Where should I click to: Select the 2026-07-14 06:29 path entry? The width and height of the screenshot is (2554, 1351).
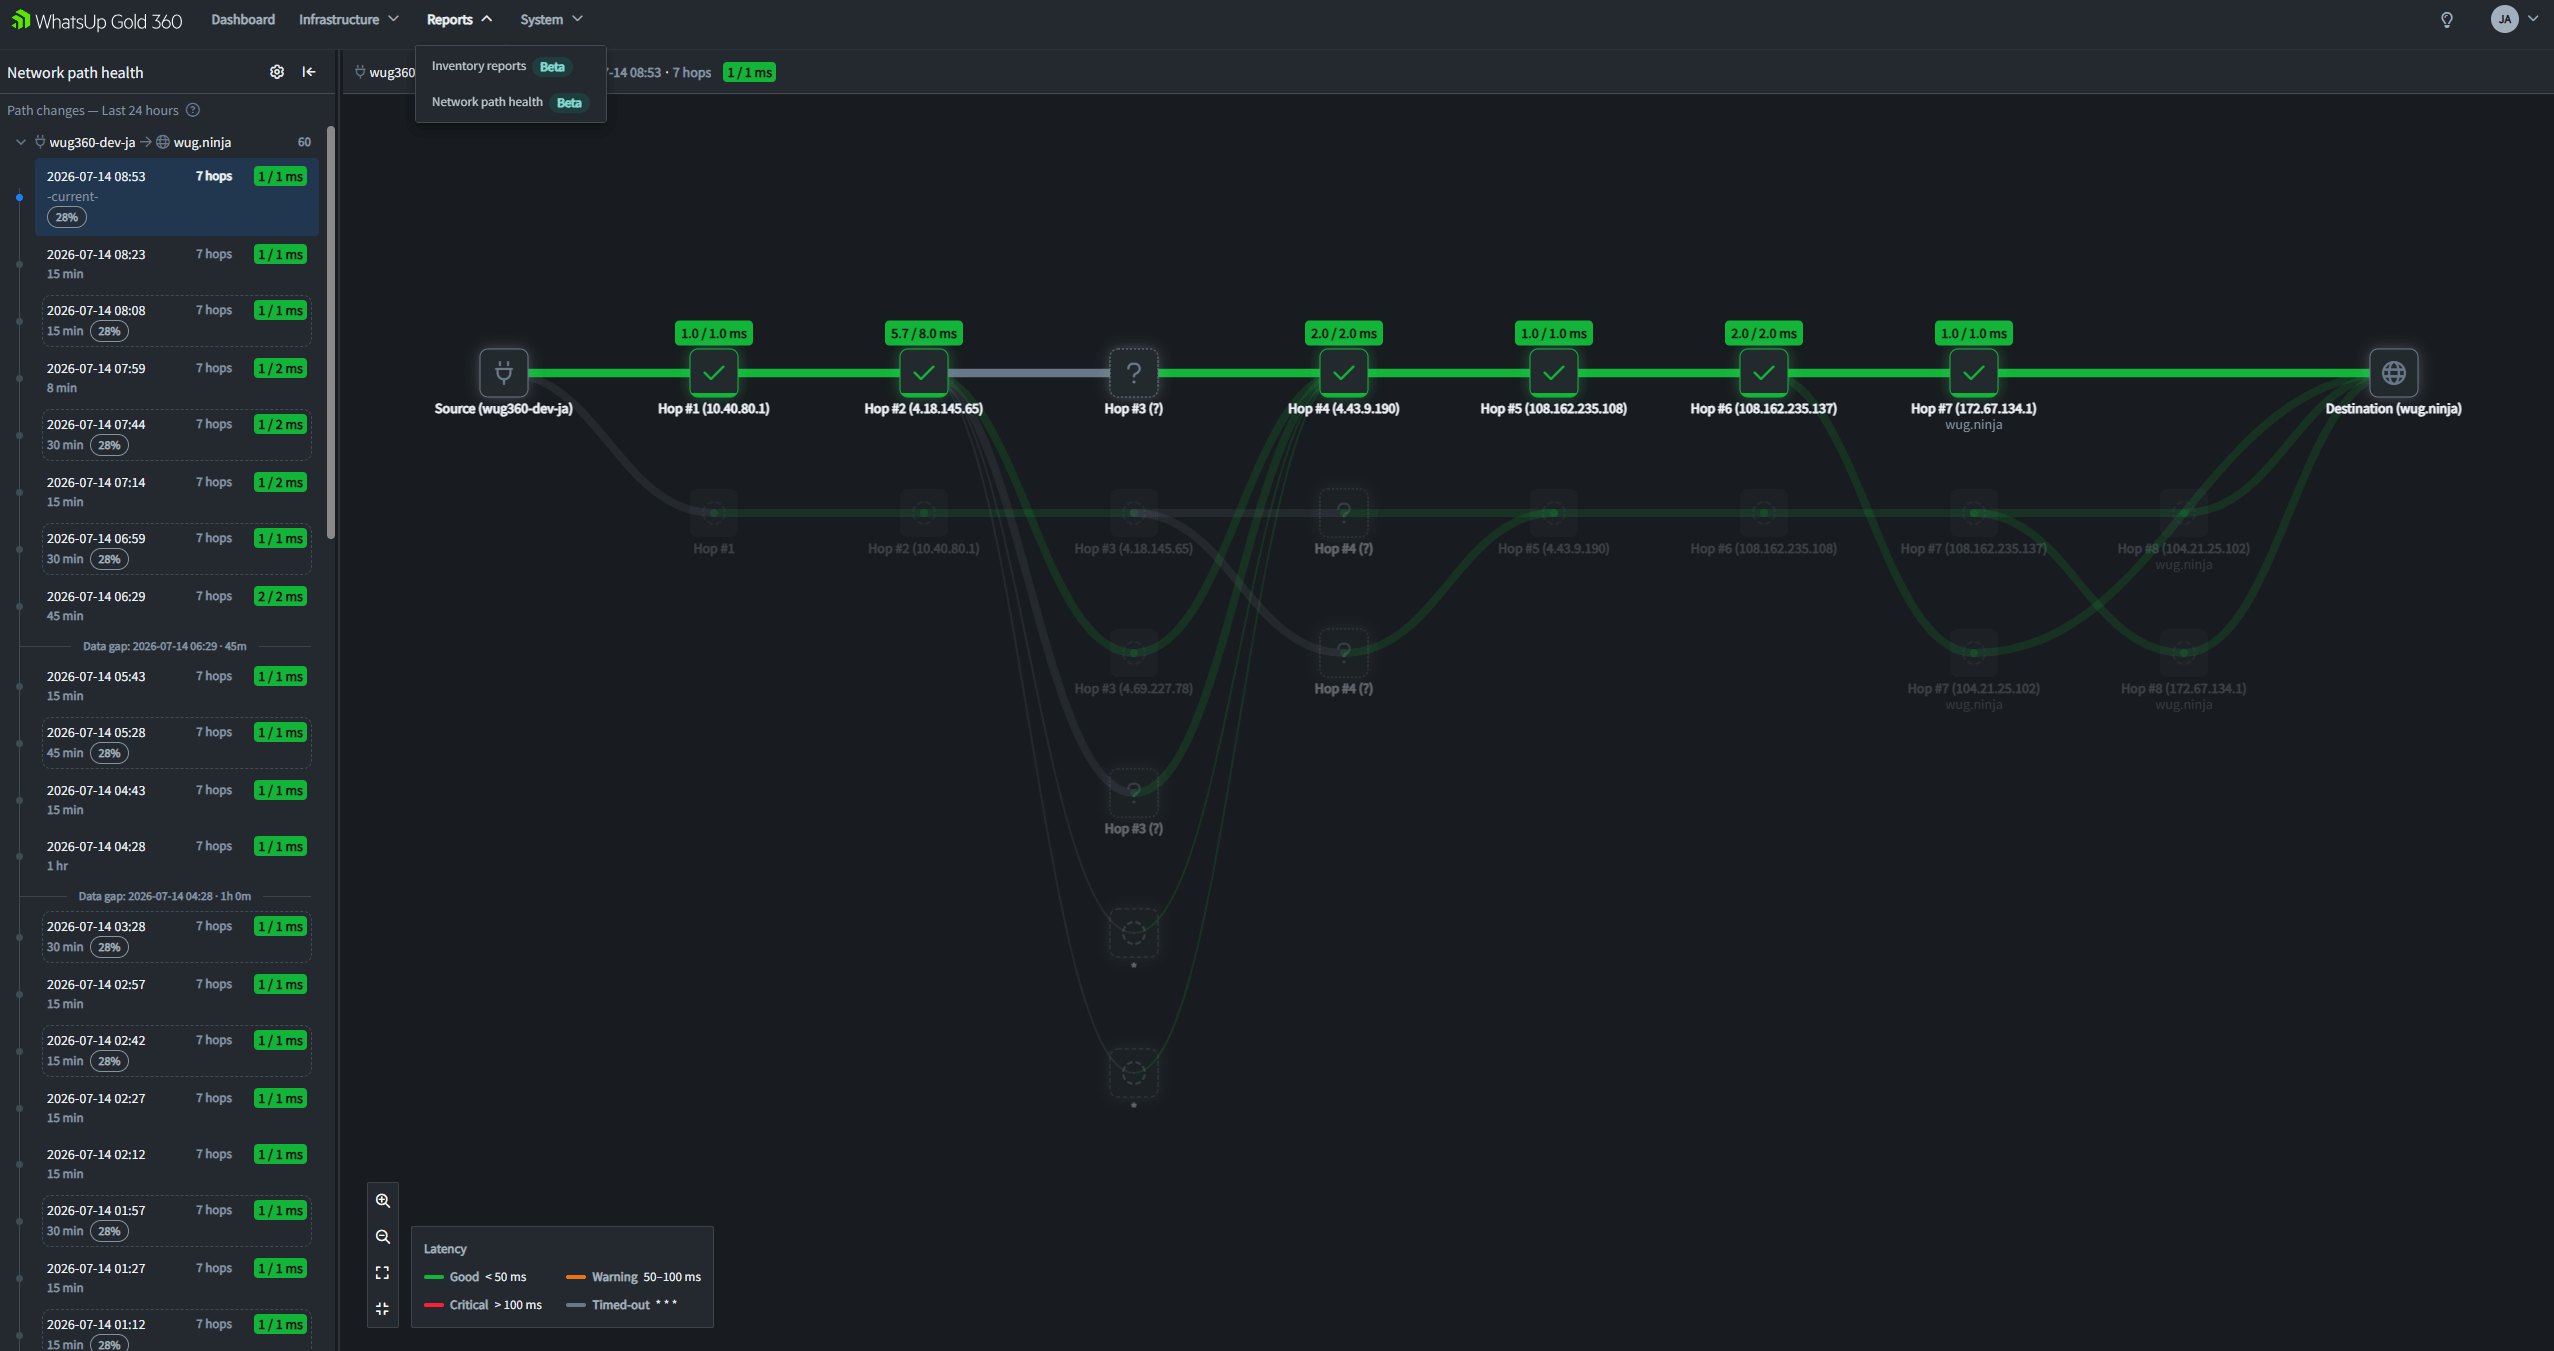pos(177,606)
